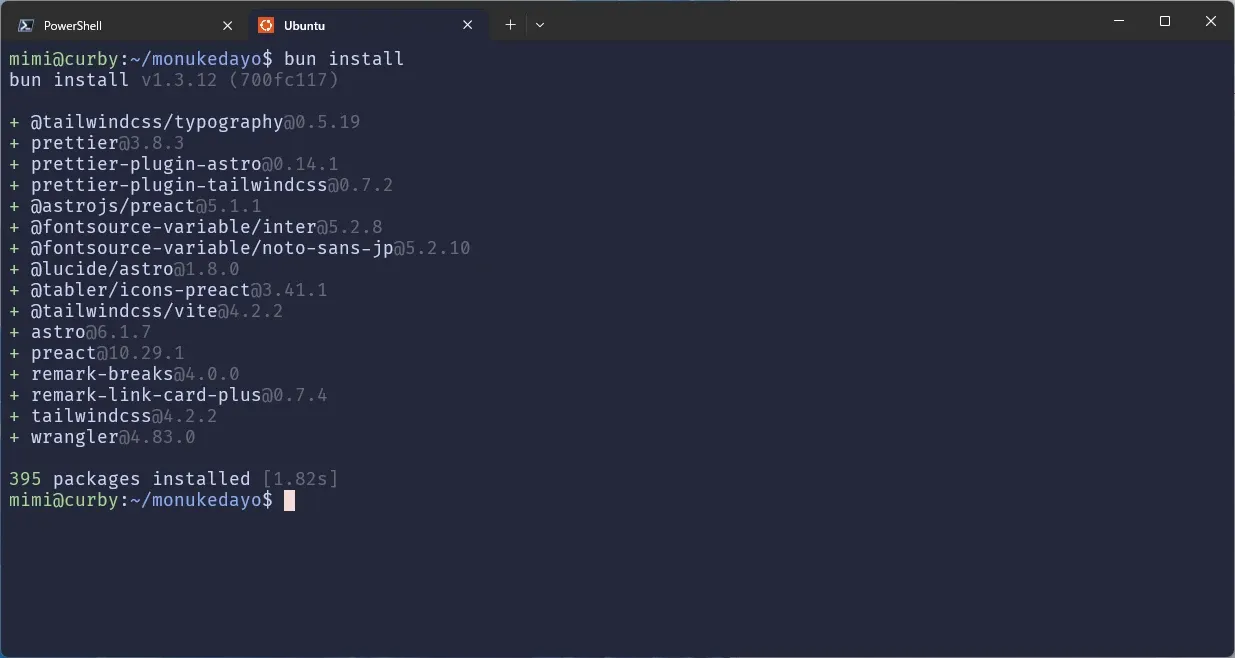Click the 'remark-breaks' package line
1235x658 pixels.
tap(124, 374)
